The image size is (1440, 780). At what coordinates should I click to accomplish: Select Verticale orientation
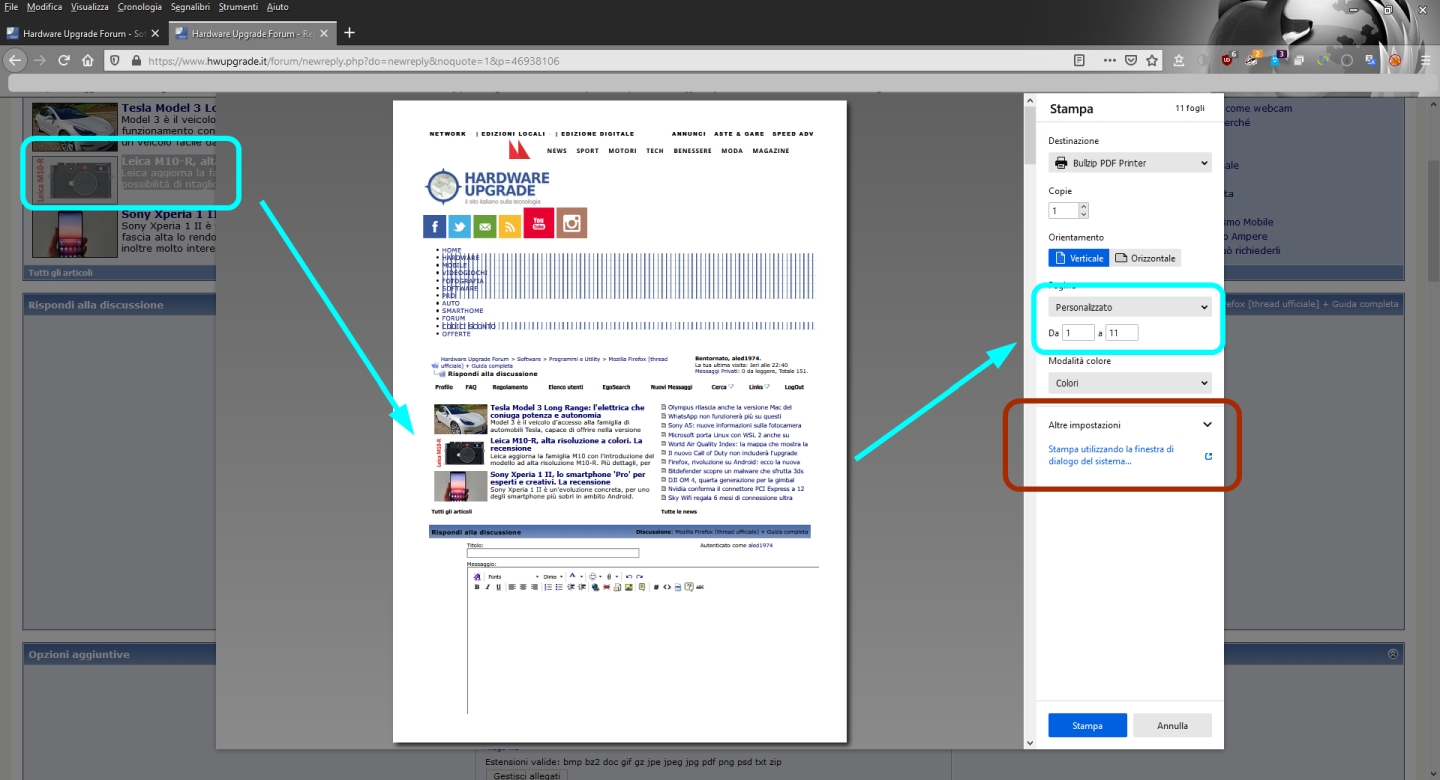tap(1079, 258)
